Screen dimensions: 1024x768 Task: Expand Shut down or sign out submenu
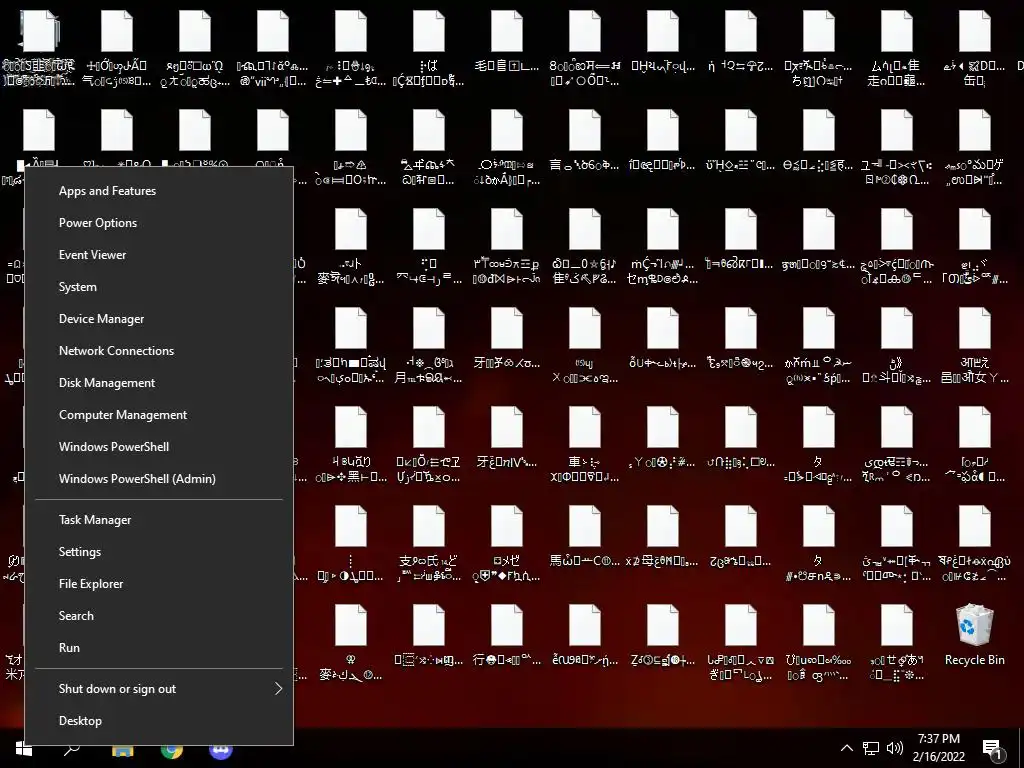click(159, 689)
